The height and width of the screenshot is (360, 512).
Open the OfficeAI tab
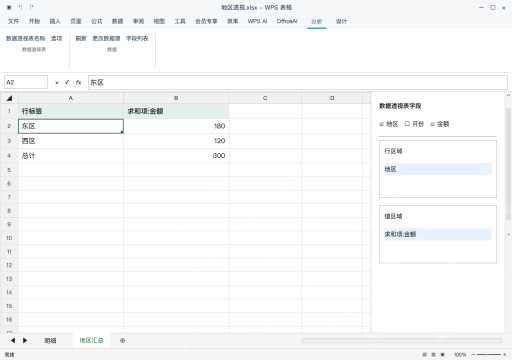(287, 21)
